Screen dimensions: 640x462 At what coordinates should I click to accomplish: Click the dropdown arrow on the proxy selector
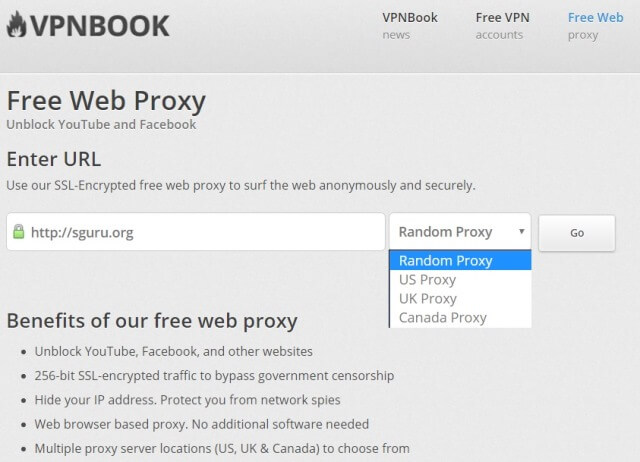(521, 231)
